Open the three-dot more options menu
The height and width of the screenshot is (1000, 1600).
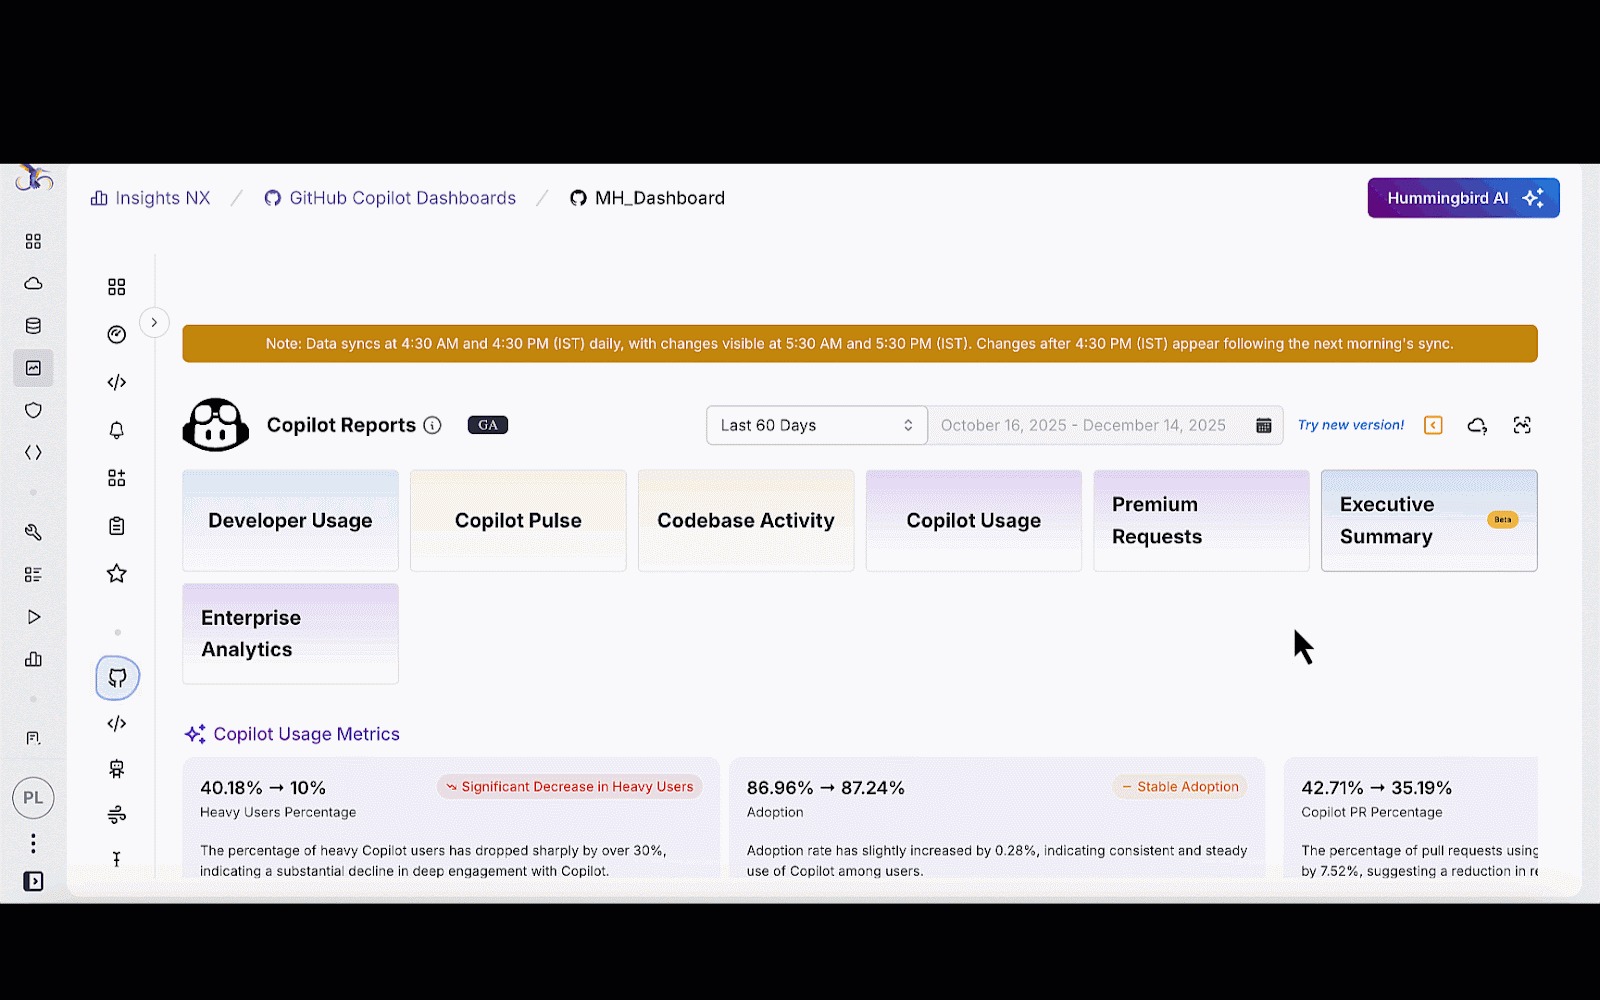click(x=33, y=843)
